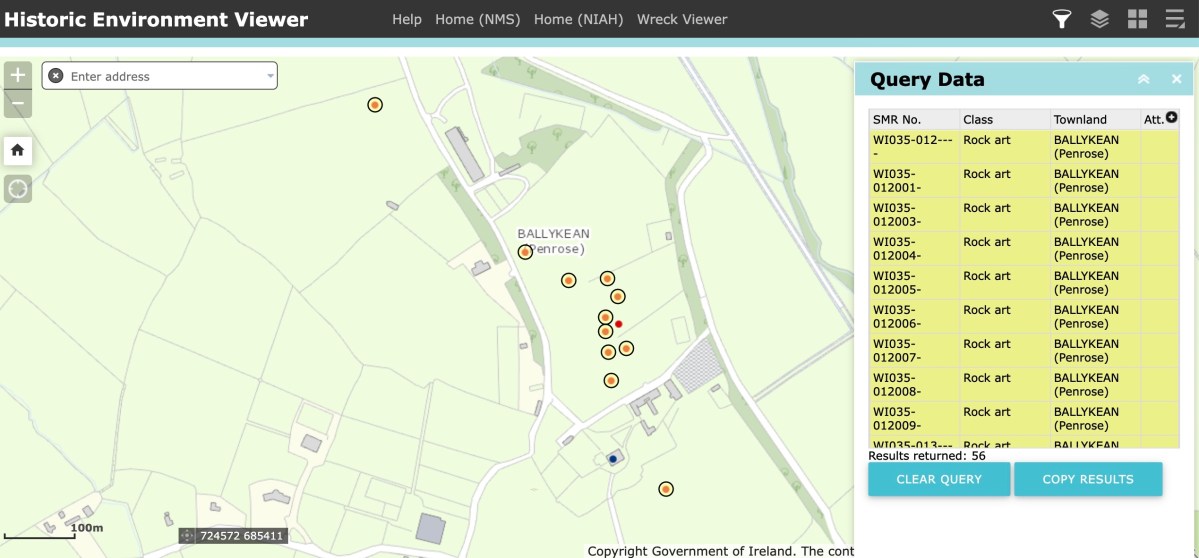Open the map layers list

point(1099,19)
